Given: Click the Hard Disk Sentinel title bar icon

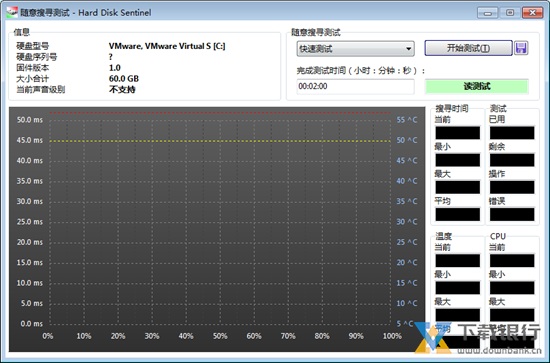Looking at the screenshot, I should [x=12, y=12].
